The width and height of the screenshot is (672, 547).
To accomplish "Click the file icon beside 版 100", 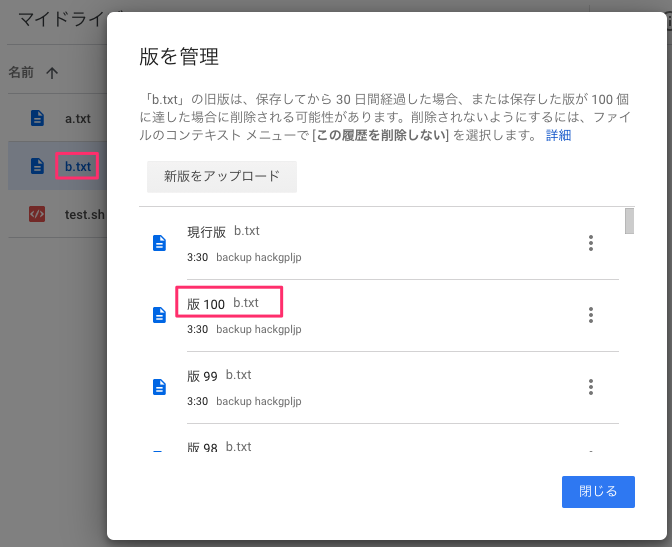I will 158,315.
